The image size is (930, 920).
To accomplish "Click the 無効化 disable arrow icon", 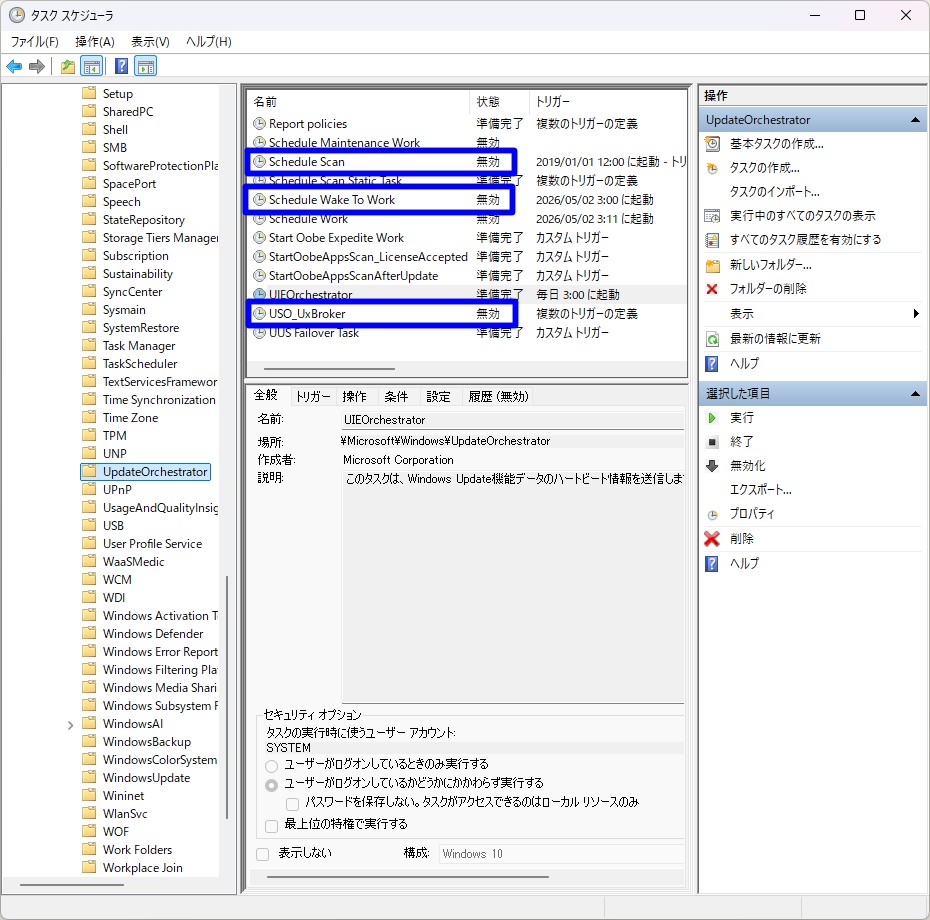I will [712, 466].
